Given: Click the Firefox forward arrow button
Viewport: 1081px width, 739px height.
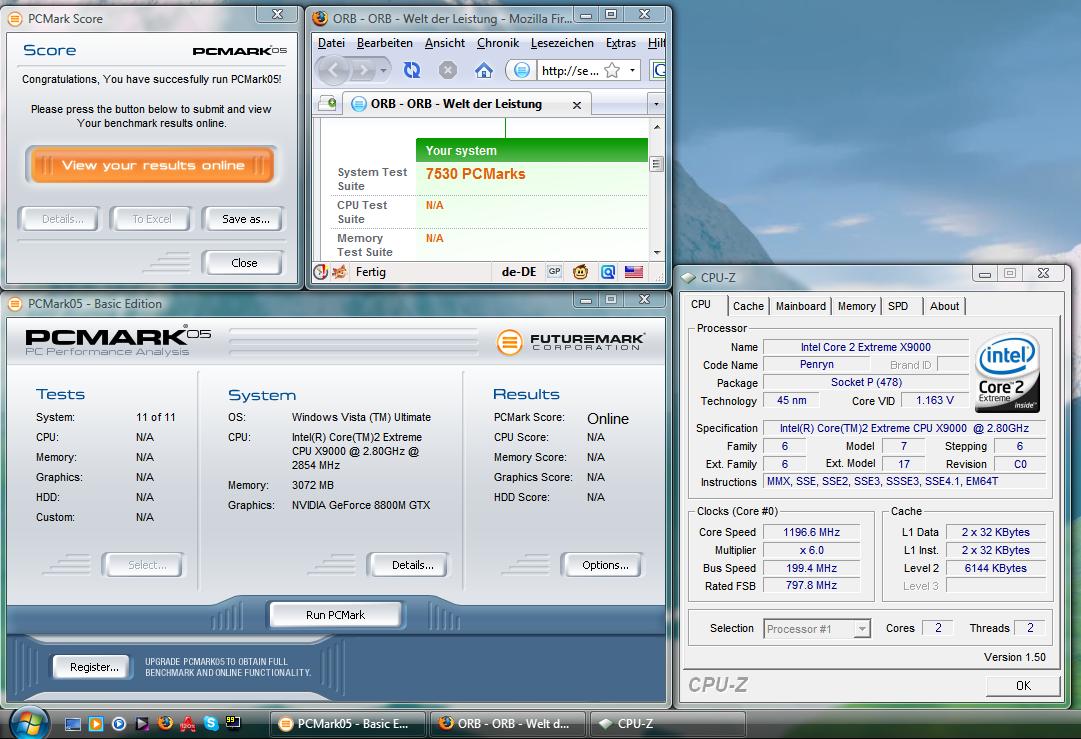Looking at the screenshot, I should 363,70.
